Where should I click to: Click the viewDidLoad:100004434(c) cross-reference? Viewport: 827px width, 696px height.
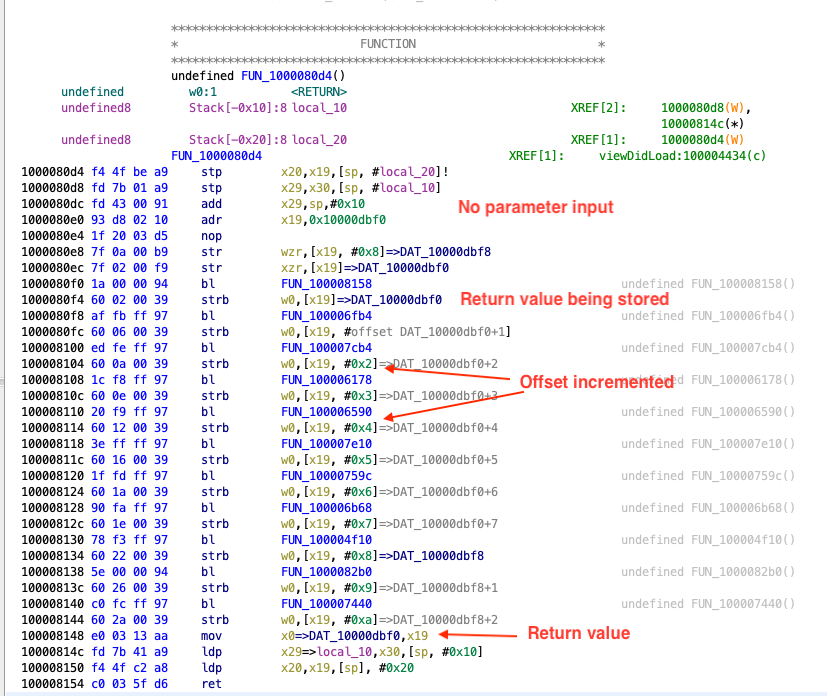coord(683,156)
